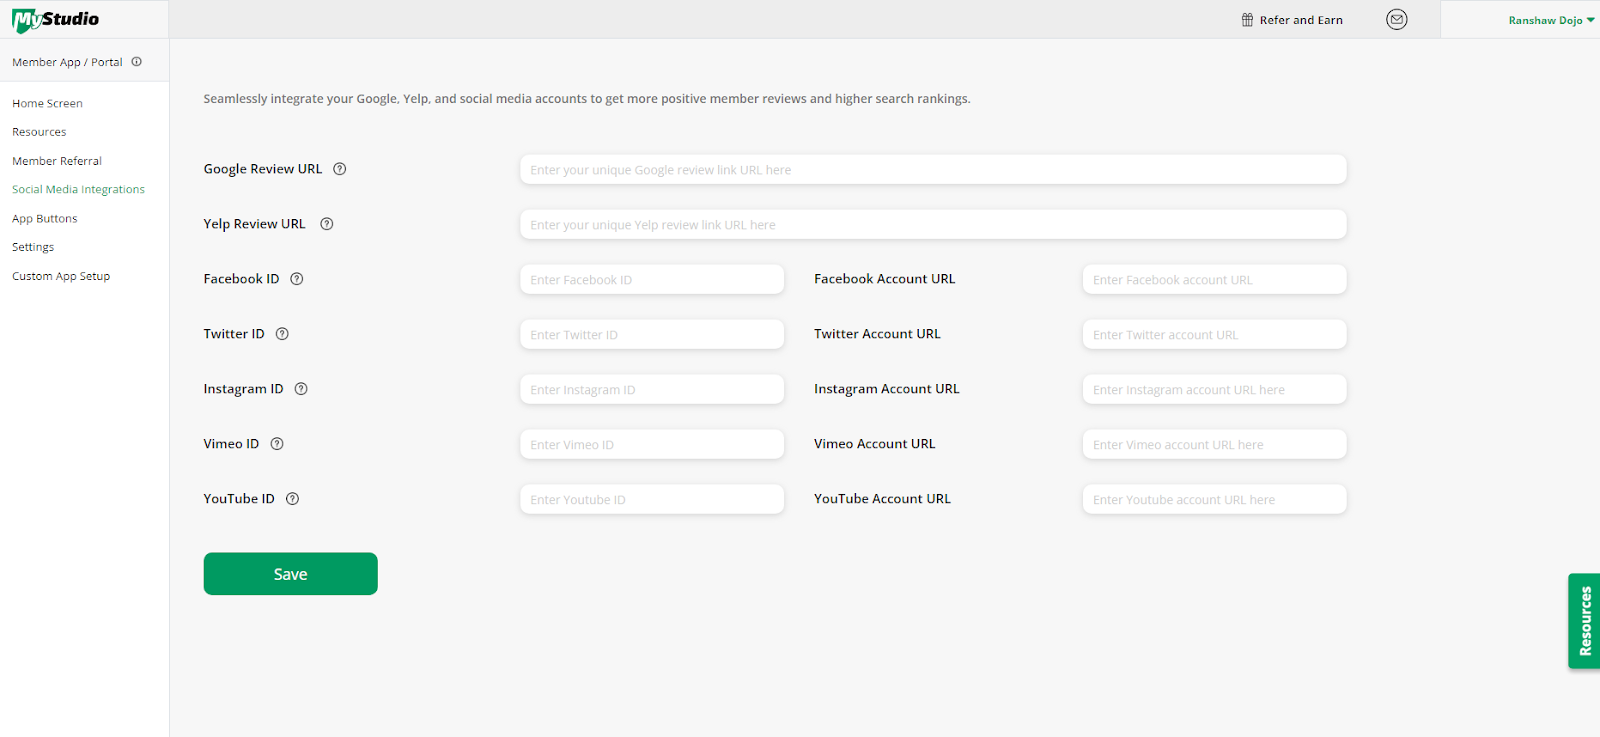Focus the Google review link URL field
The height and width of the screenshot is (737, 1600).
[x=933, y=169]
